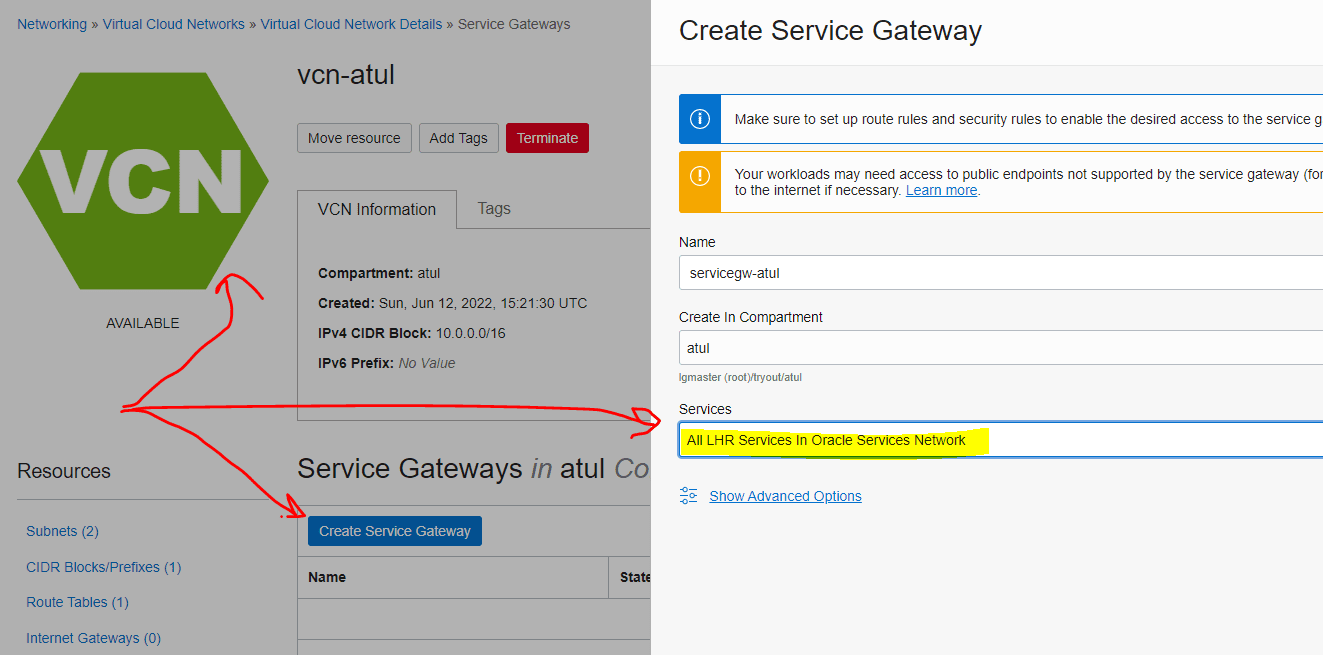Click the sliders icon beside Show Advanced Options
Viewport: 1323px width, 655px height.
pos(688,496)
